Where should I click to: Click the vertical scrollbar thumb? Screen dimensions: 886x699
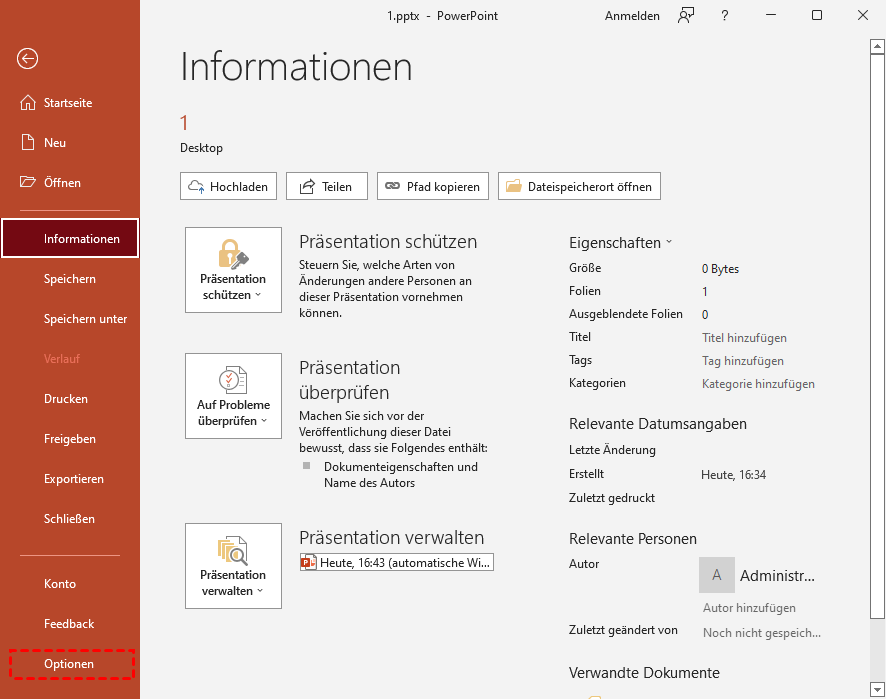point(877,336)
